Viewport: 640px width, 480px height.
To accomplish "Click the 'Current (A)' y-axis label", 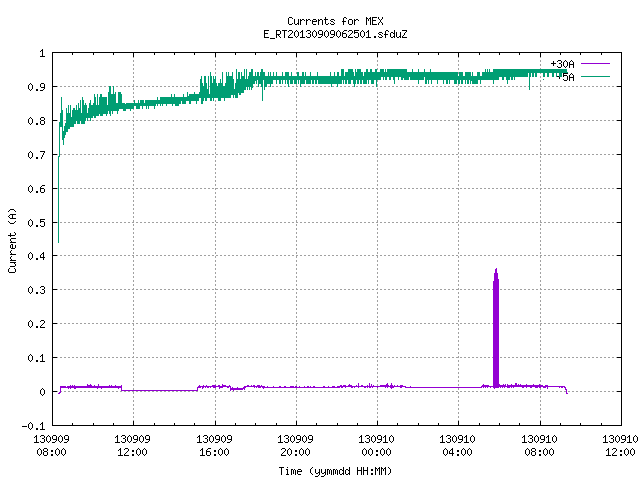I will tap(12, 241).
